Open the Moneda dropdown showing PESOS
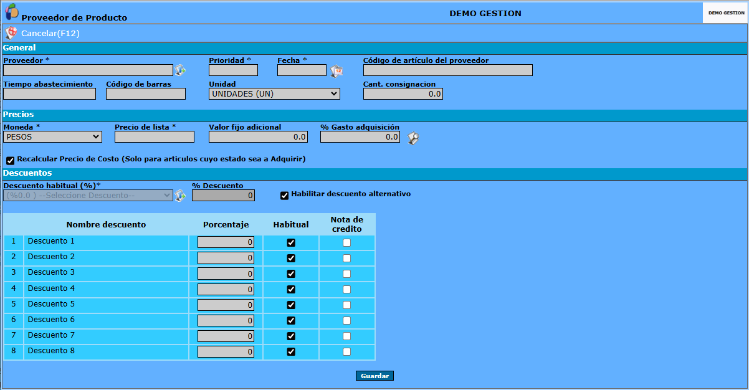 point(53,137)
